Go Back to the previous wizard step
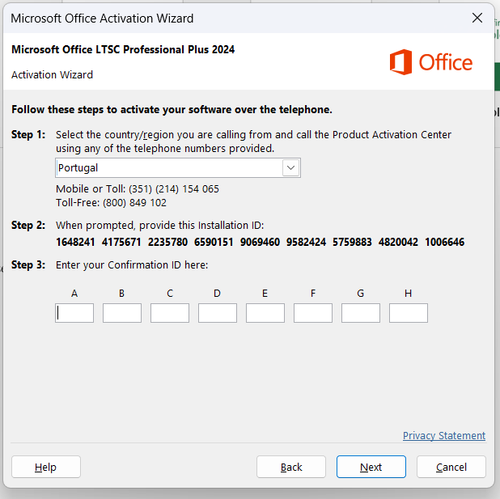500x499 pixels. pos(291,467)
